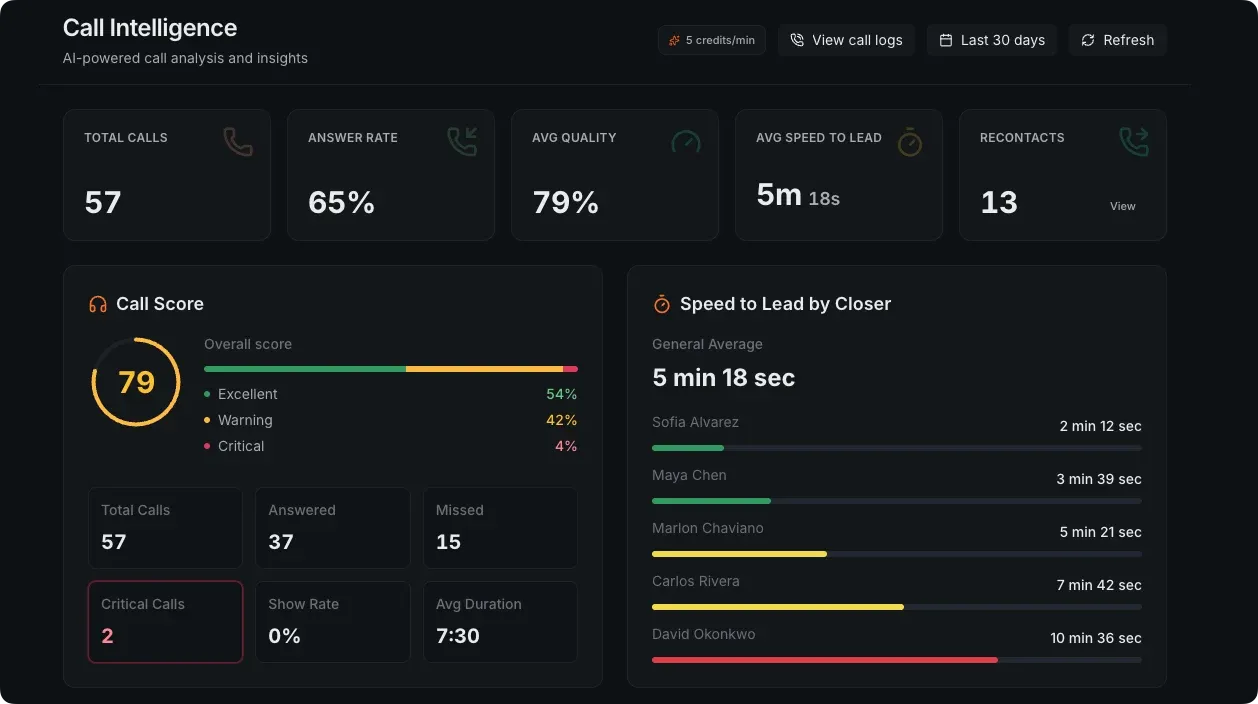Open View call logs
This screenshot has width=1258, height=704.
coord(846,40)
